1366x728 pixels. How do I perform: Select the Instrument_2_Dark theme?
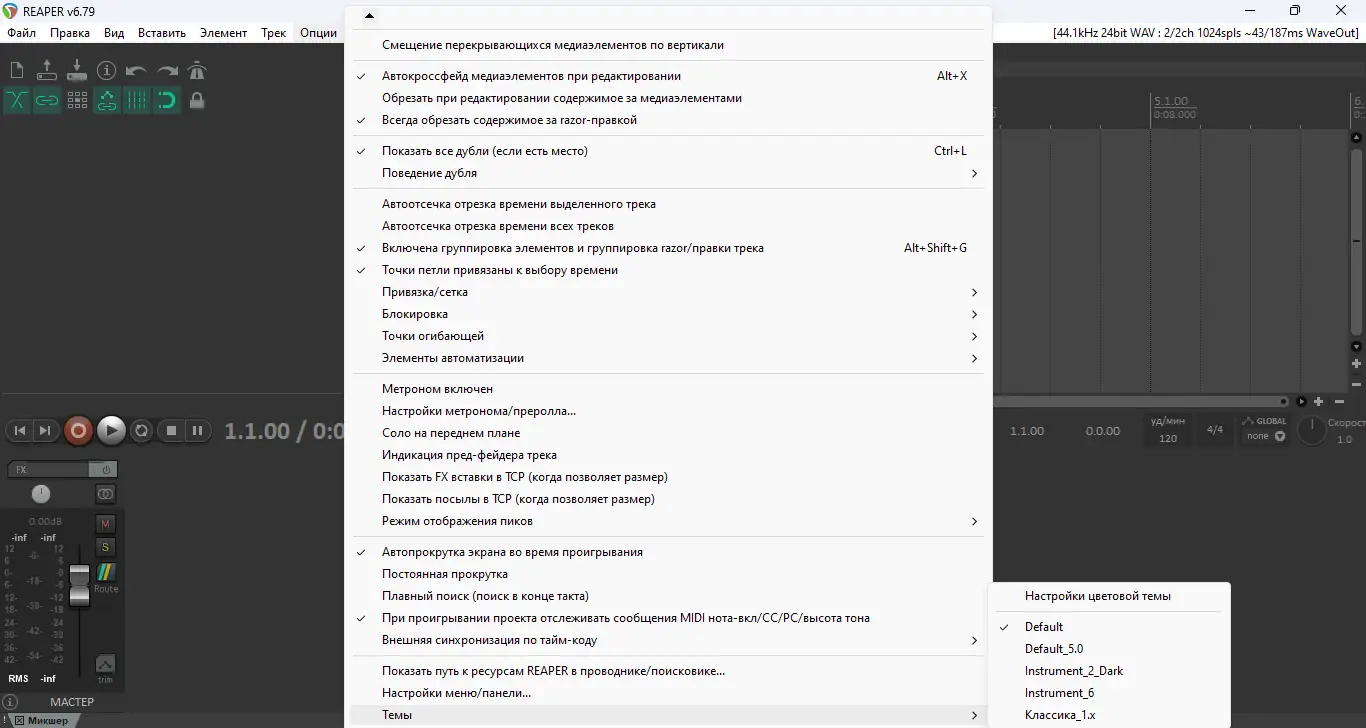[1108, 671]
